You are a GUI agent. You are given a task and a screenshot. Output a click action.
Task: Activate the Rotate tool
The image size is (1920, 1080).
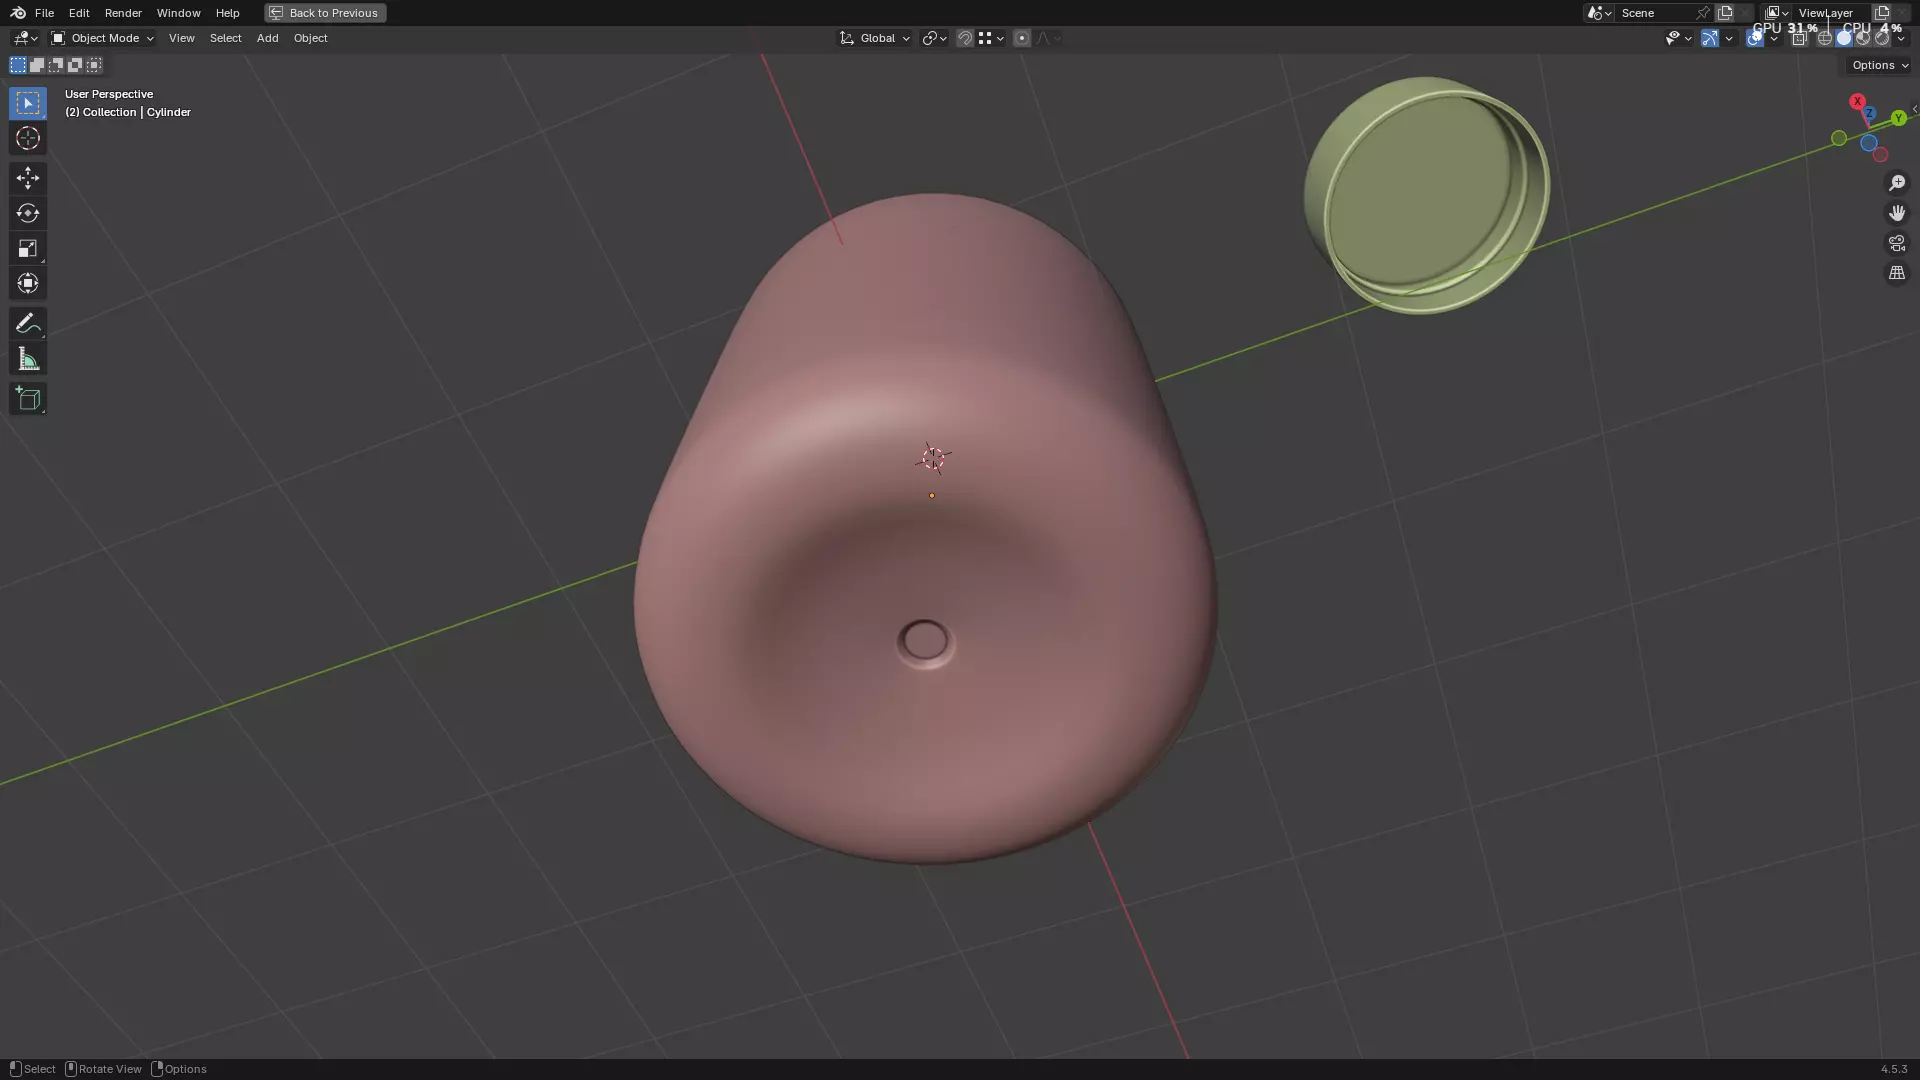click(28, 213)
